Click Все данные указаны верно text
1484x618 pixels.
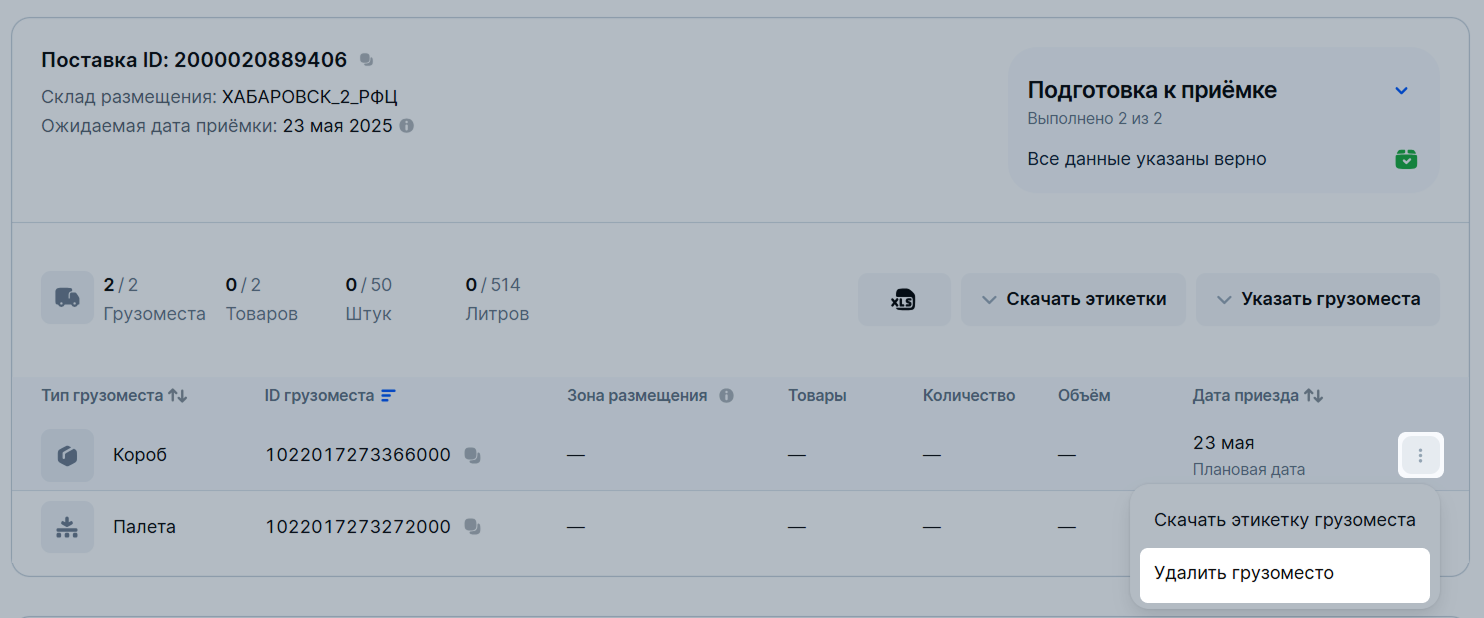tap(1147, 159)
